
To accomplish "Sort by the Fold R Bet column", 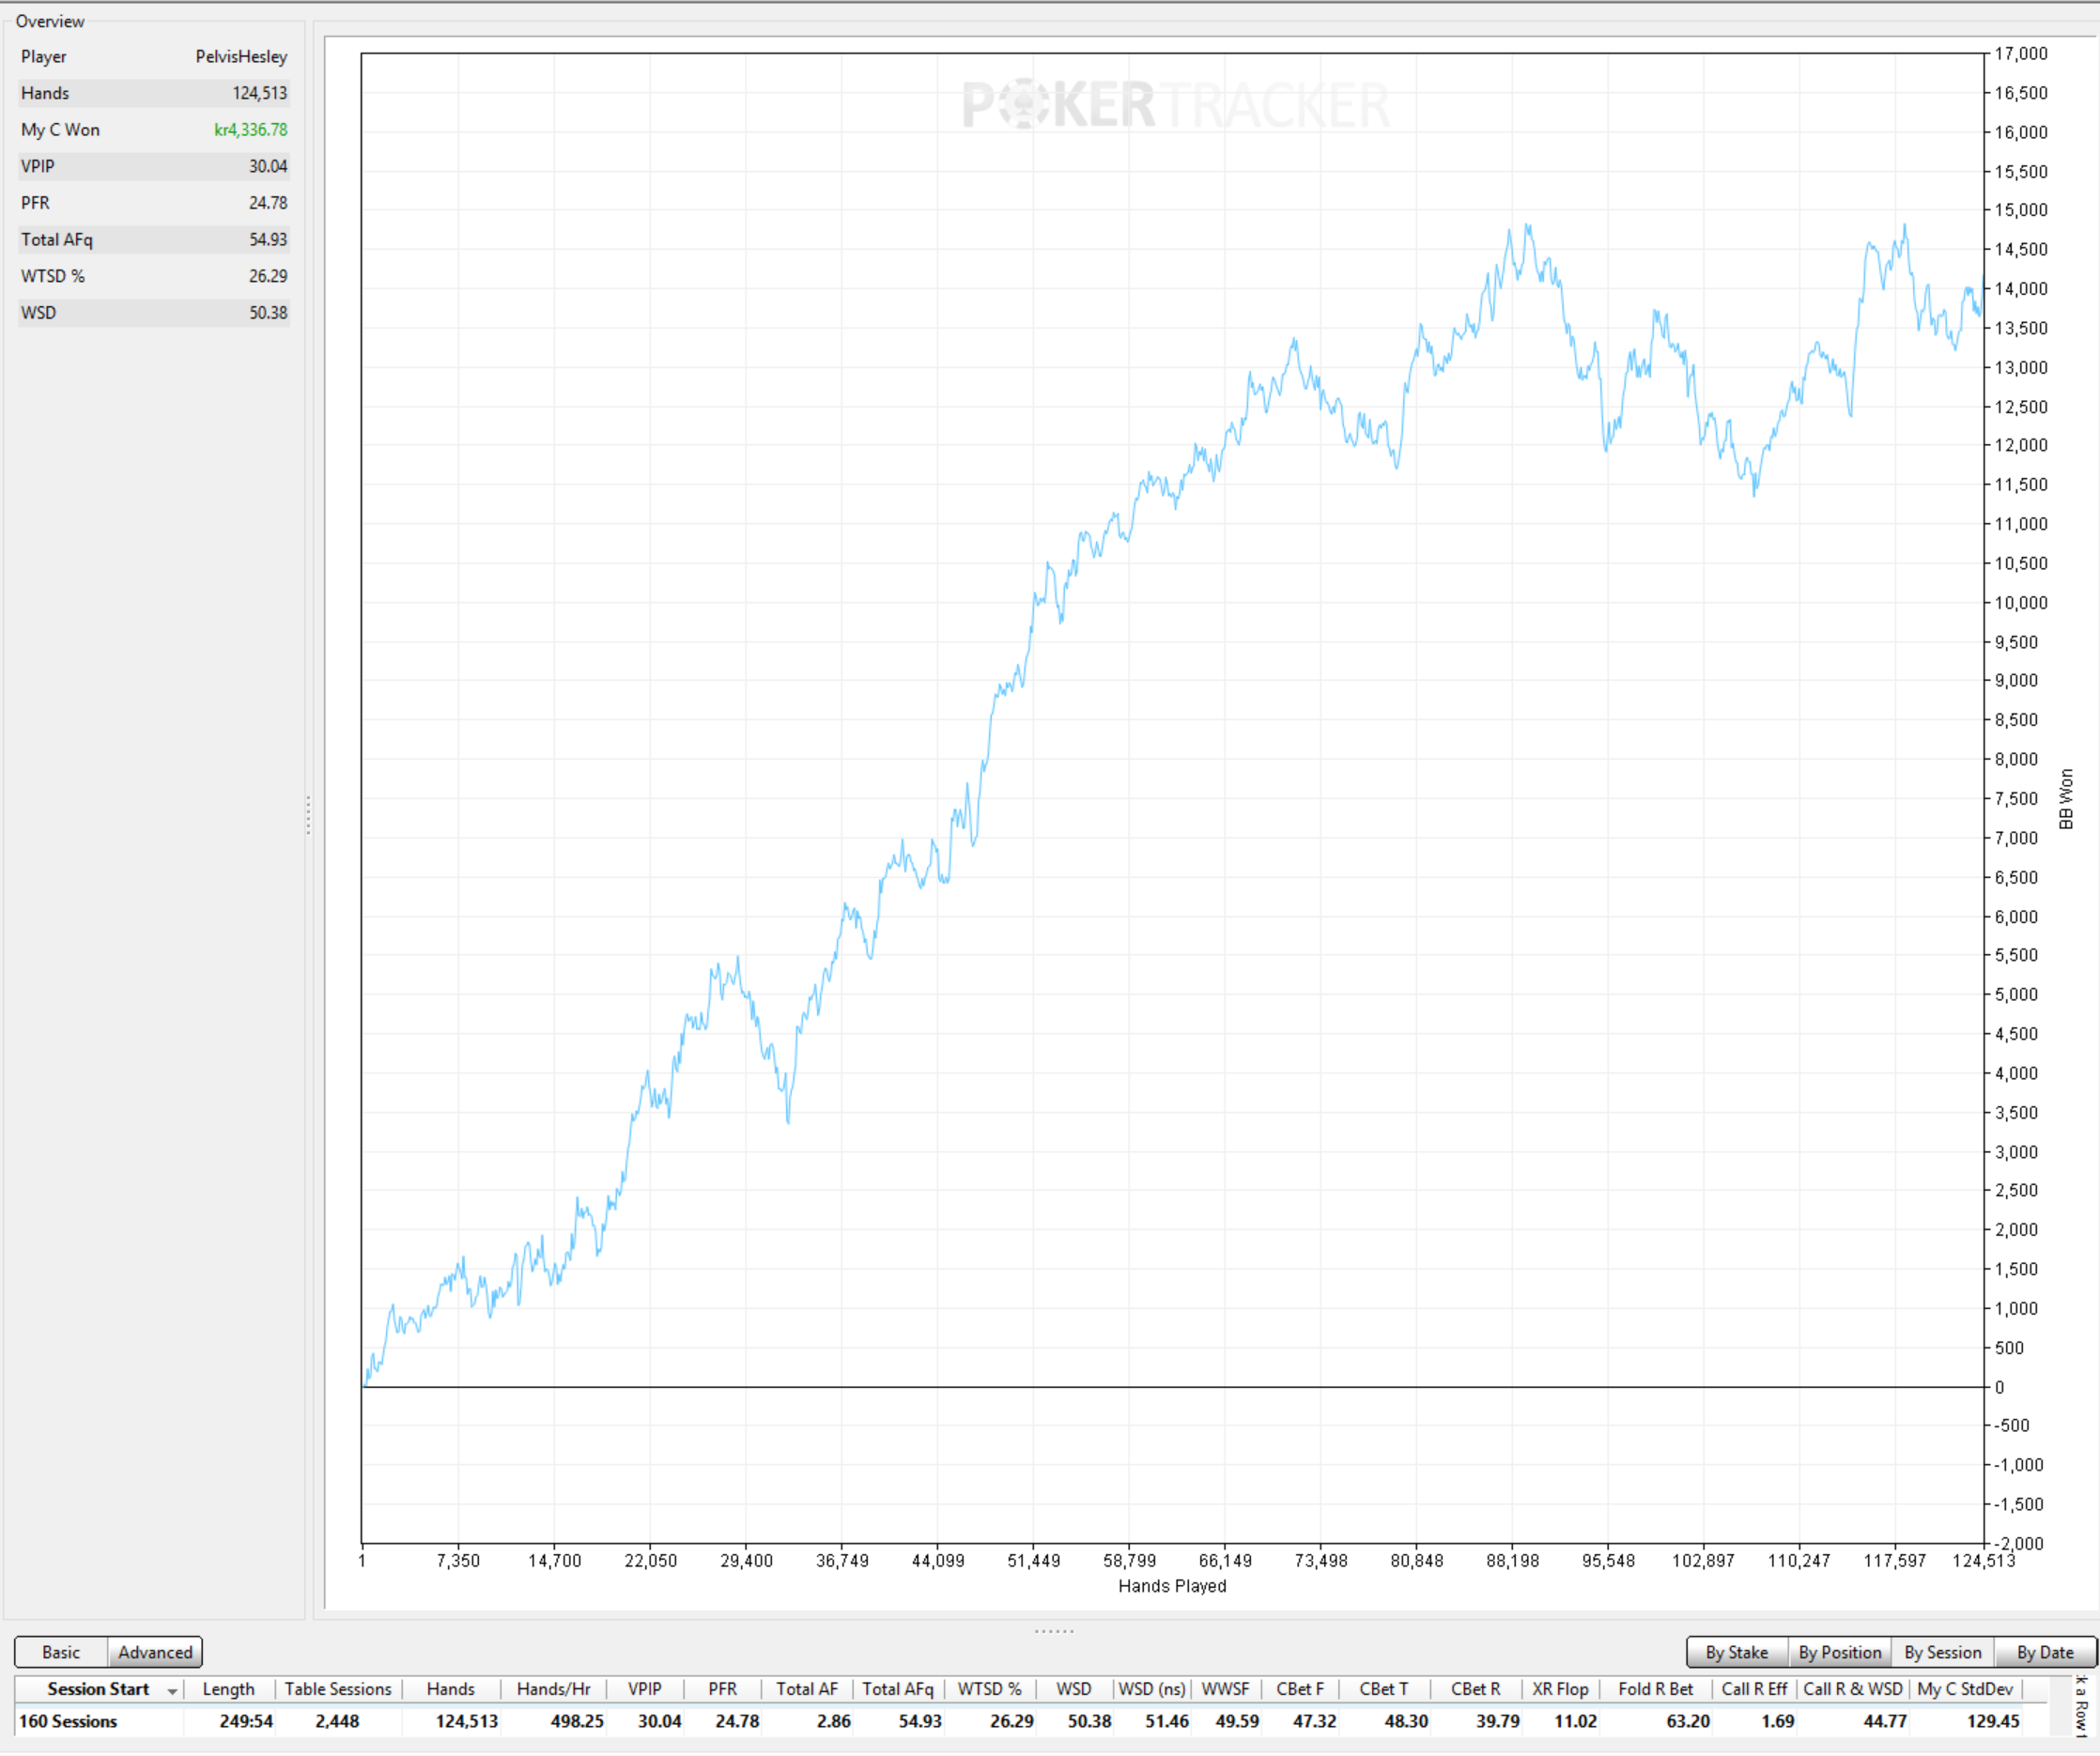I will click(x=1656, y=1689).
